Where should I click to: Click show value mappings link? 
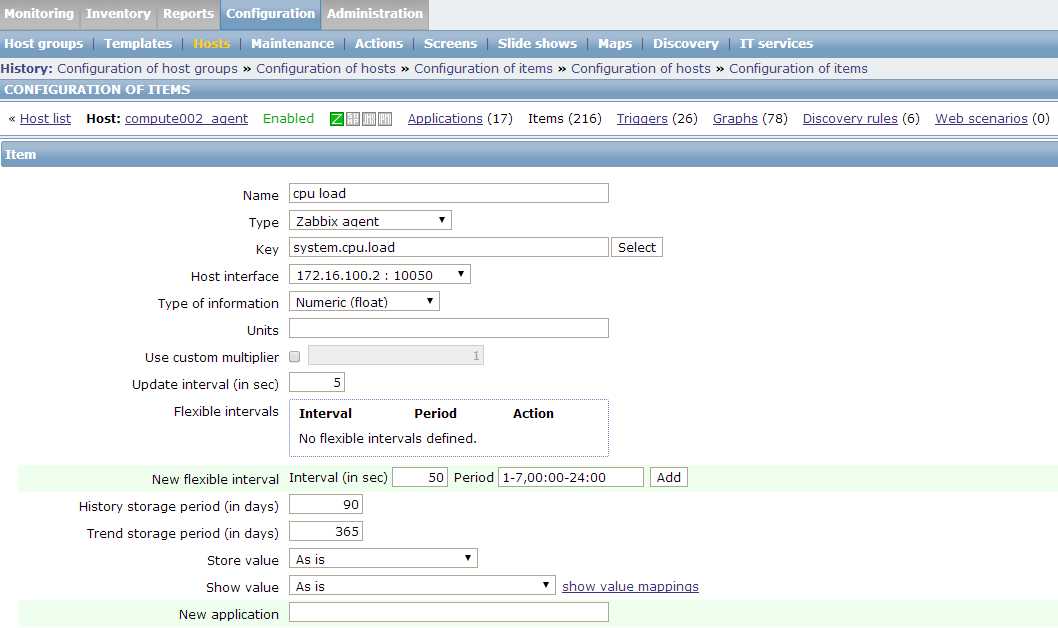point(630,587)
